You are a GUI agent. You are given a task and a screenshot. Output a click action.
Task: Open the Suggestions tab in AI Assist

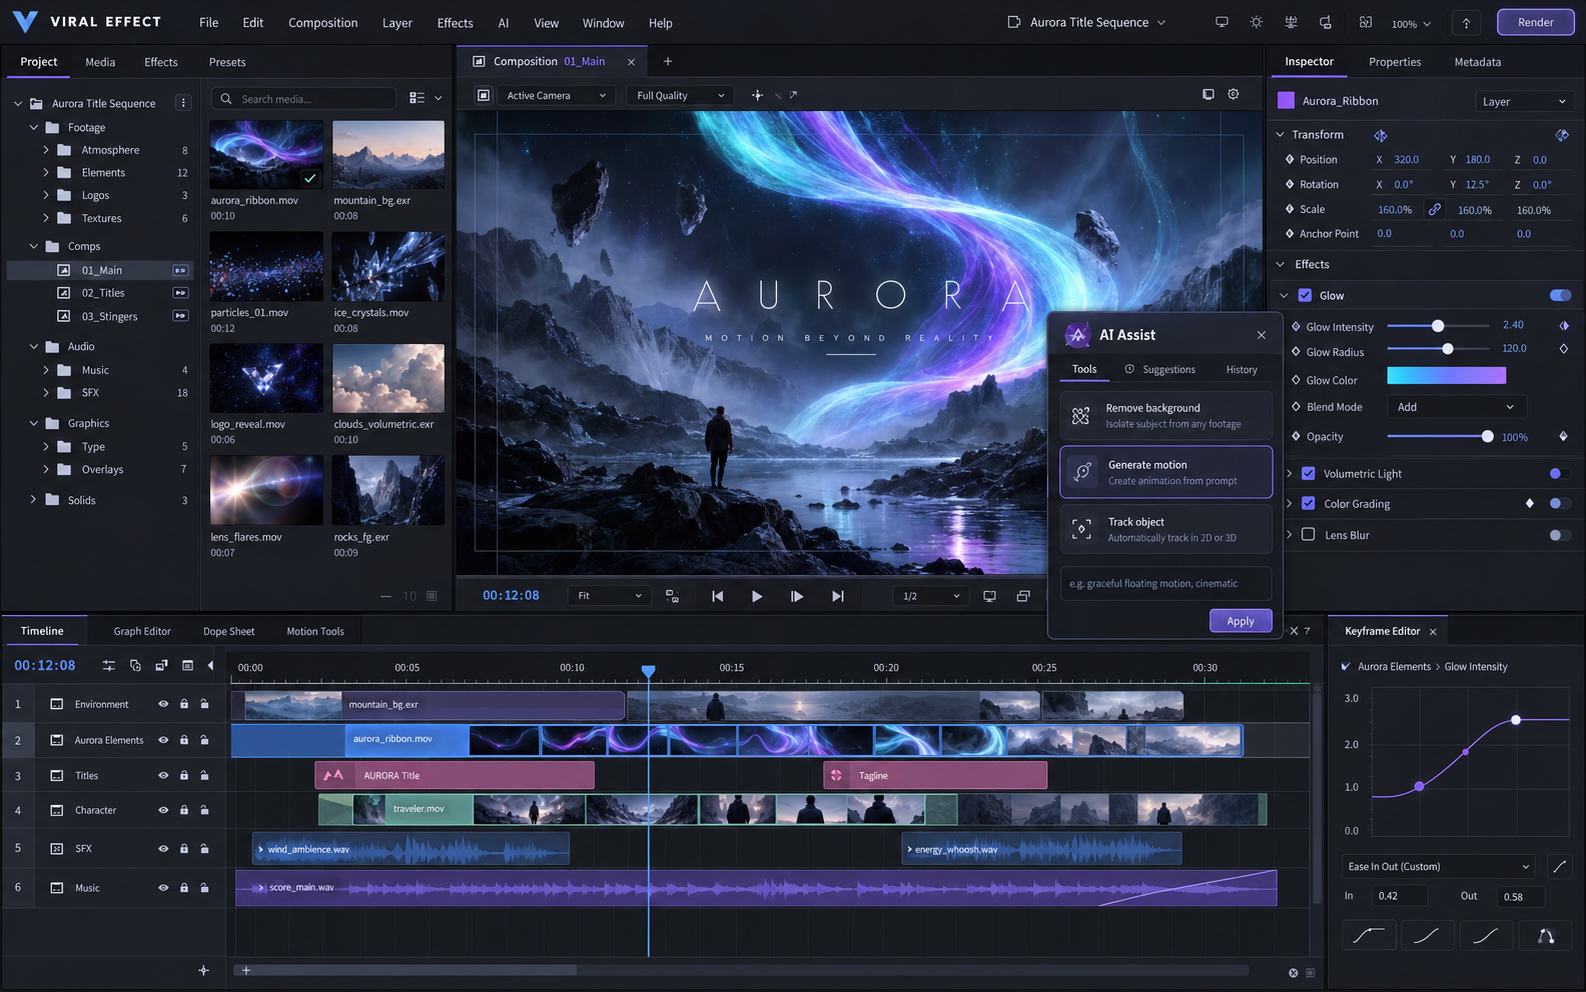[1160, 369]
